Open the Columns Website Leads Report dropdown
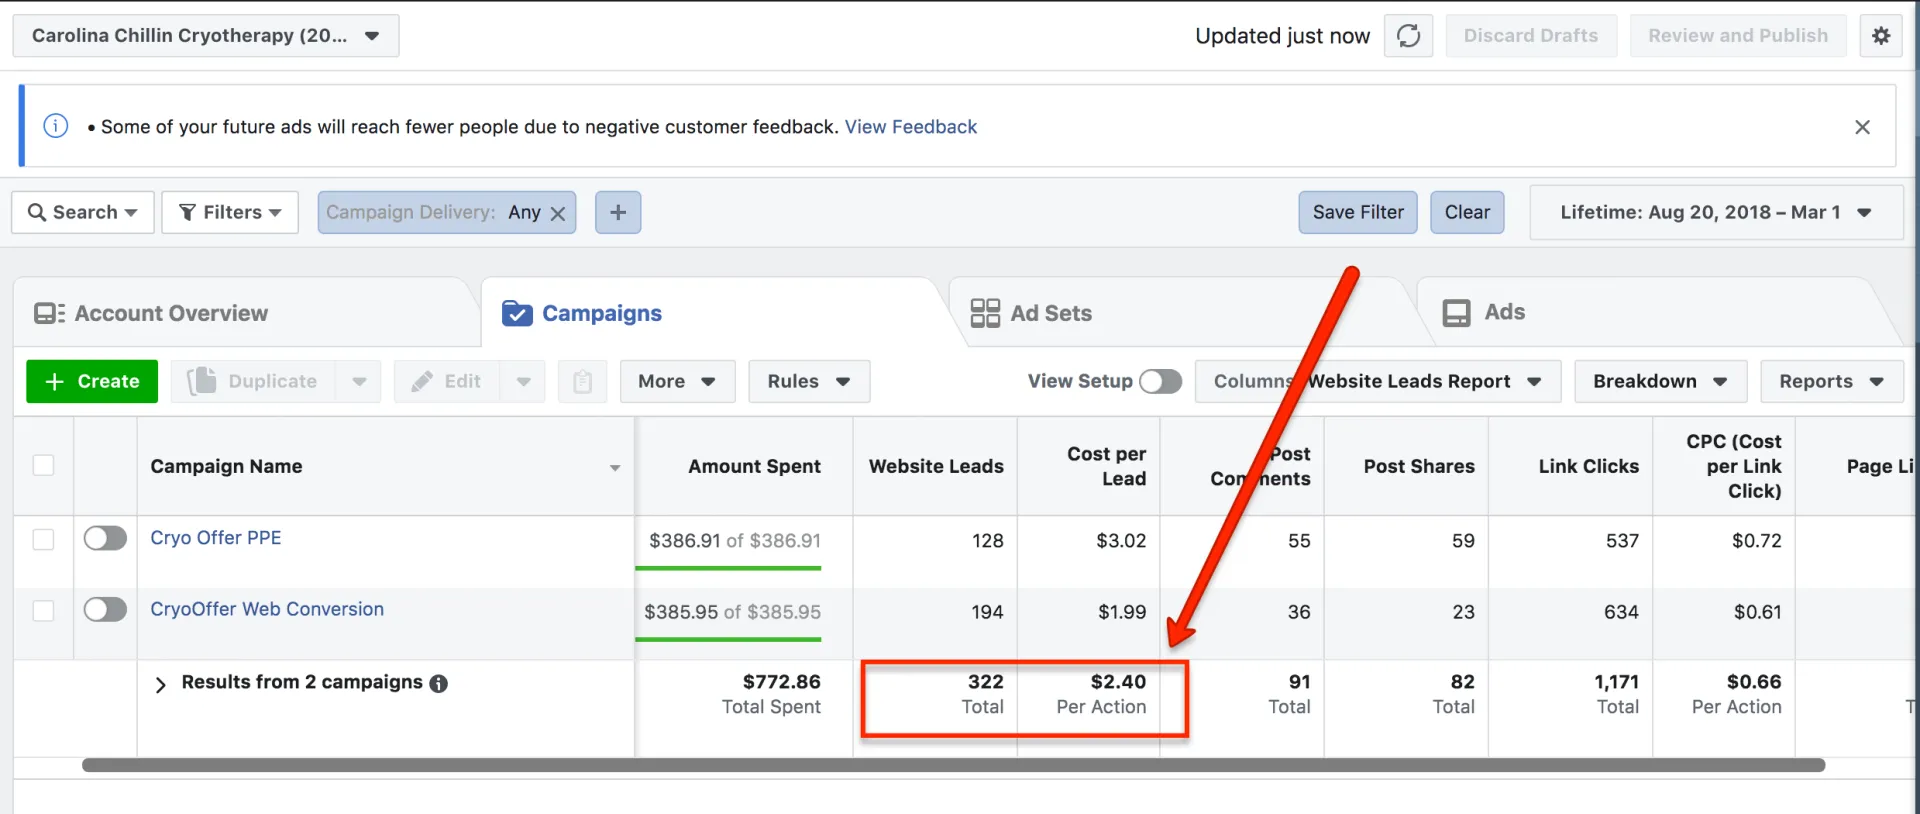1920x814 pixels. point(1378,381)
